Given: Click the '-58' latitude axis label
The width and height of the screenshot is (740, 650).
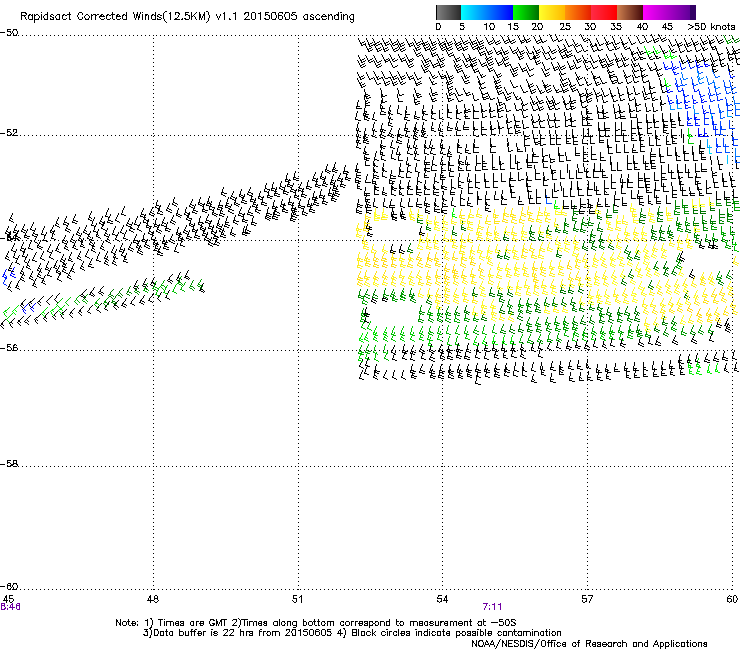Looking at the screenshot, I should (9, 464).
